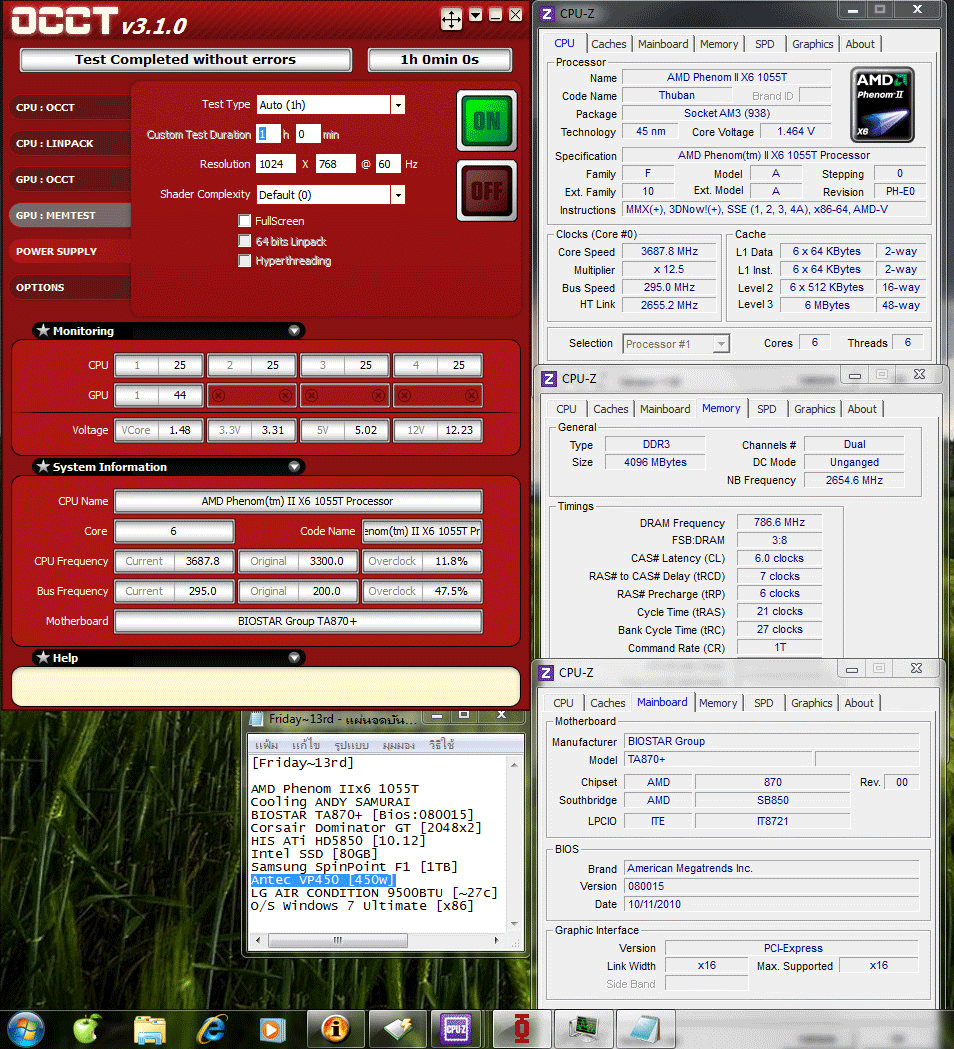Open the Windows Explorer folder taskbar icon

[x=150, y=1030]
